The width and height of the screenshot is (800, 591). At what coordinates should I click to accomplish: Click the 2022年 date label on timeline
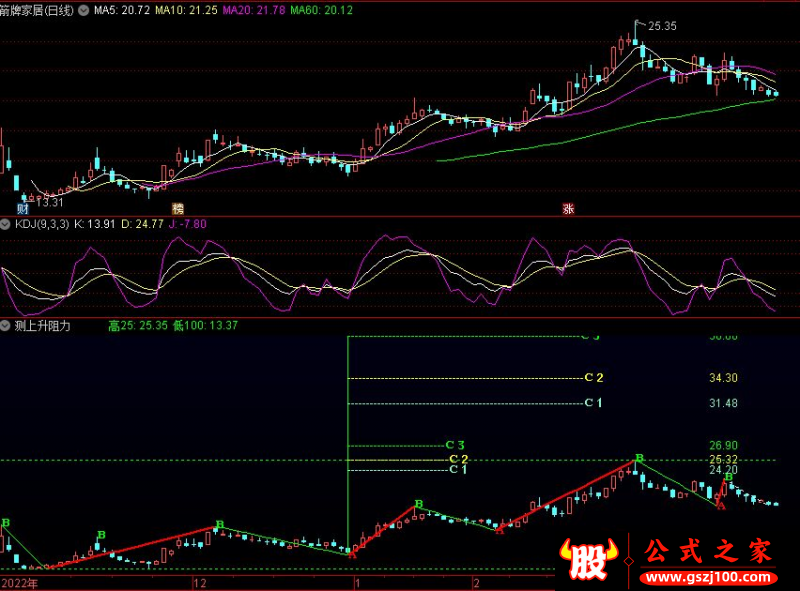click(x=19, y=582)
